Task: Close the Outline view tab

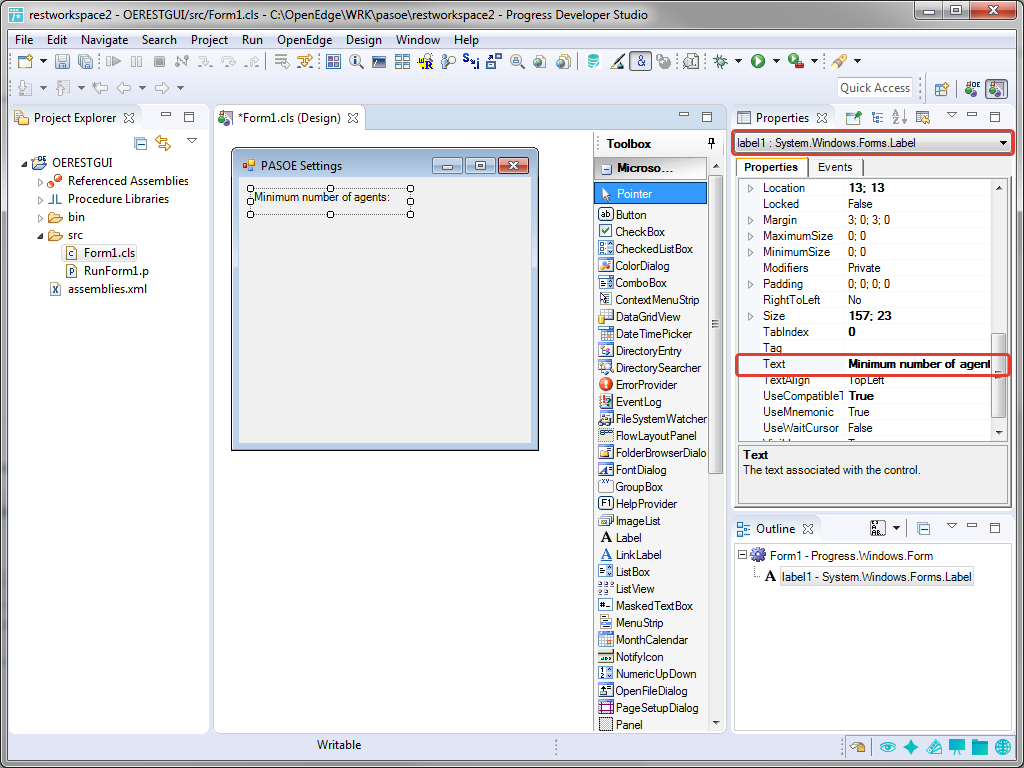Action: (x=808, y=528)
